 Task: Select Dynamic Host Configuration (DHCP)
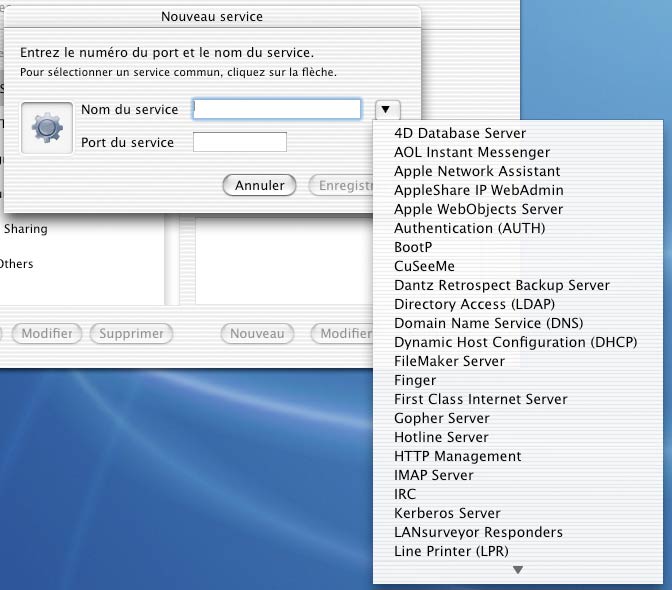pyautogui.click(x=518, y=342)
